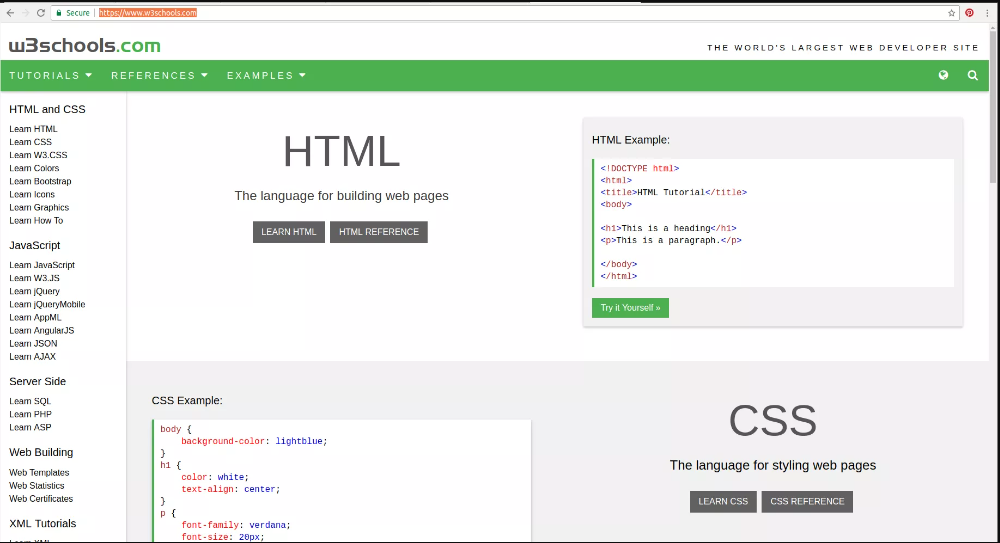This screenshot has height=543, width=1000.
Task: Click the JavaScript sidebar heading
Action: tap(34, 245)
